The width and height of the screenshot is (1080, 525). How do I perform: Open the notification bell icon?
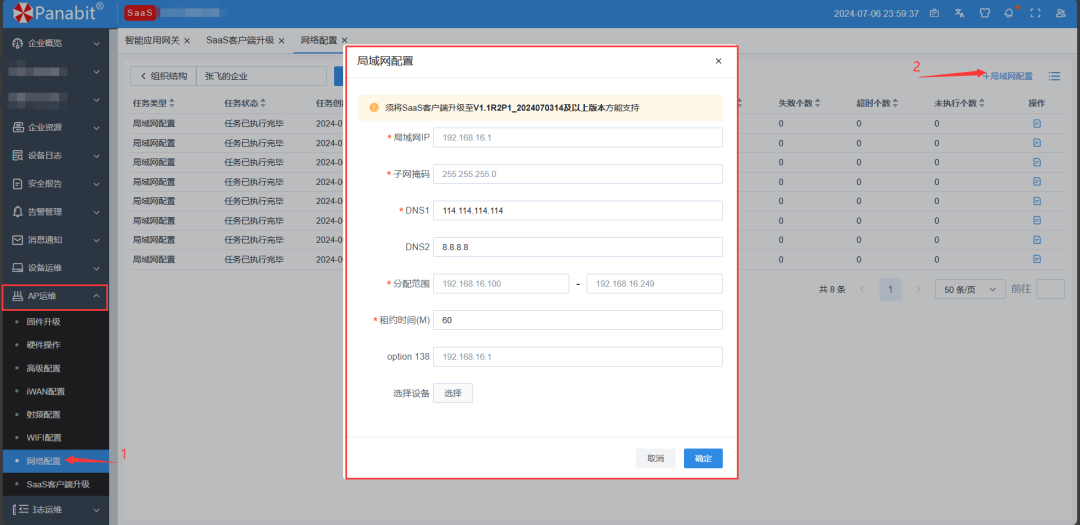[1009, 13]
